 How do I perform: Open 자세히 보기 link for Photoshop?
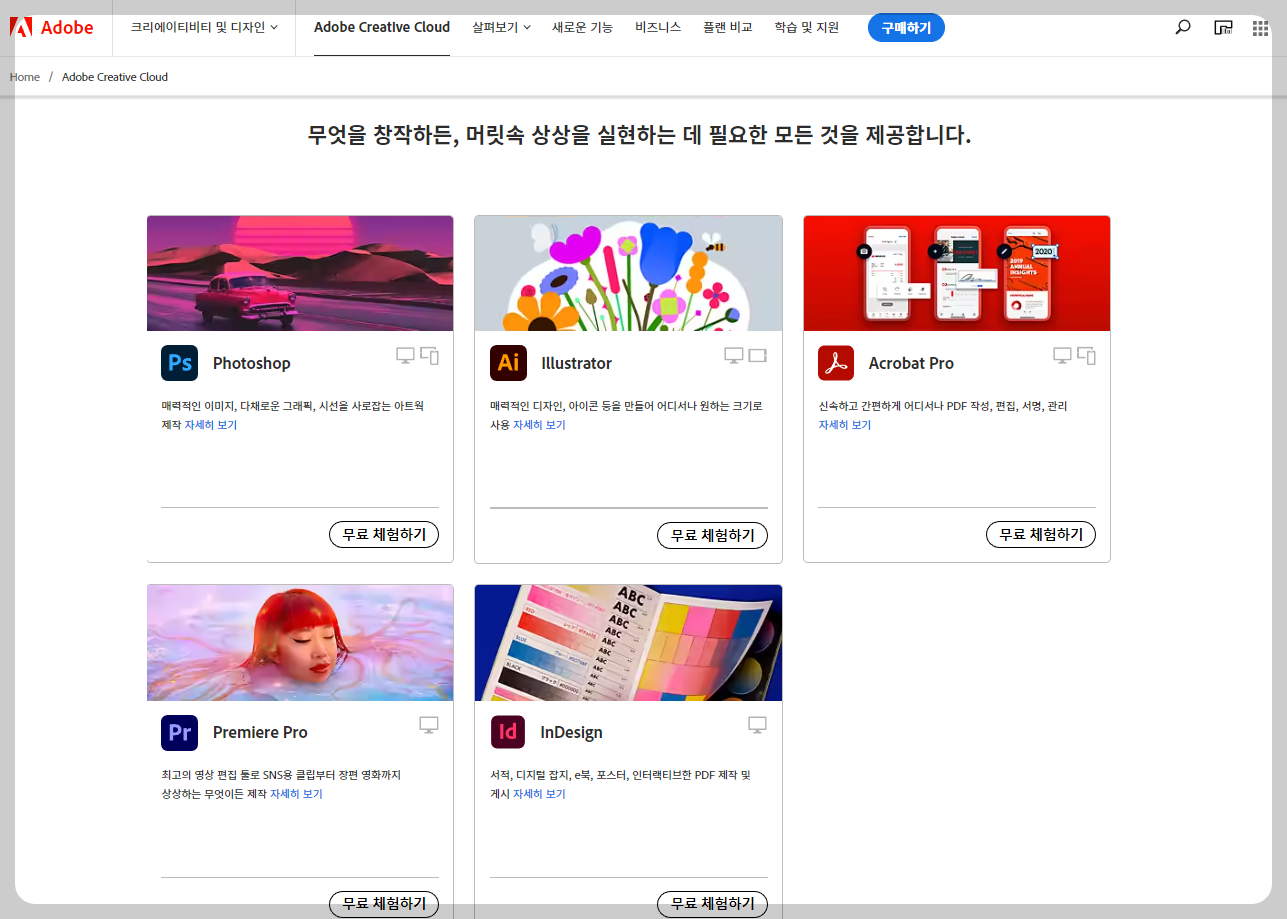[211, 425]
